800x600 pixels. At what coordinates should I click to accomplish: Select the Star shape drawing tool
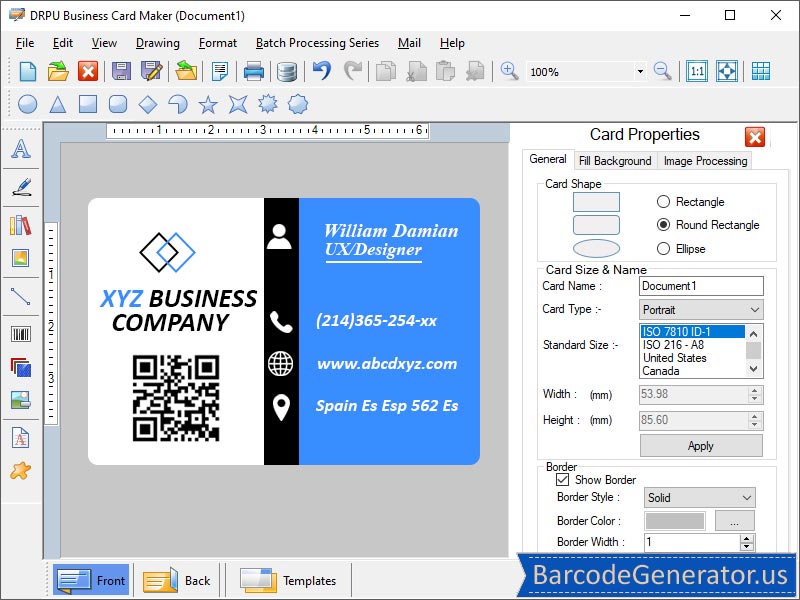click(208, 103)
